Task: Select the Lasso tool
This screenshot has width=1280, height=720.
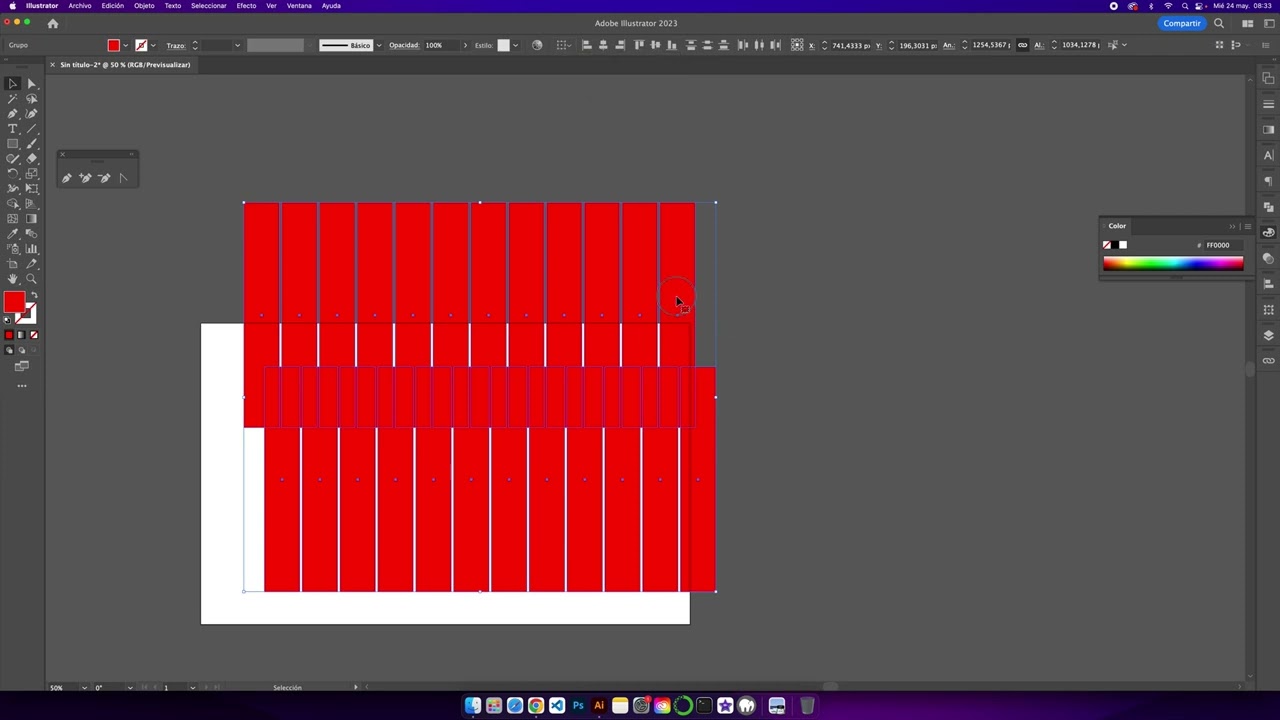Action: (31, 99)
